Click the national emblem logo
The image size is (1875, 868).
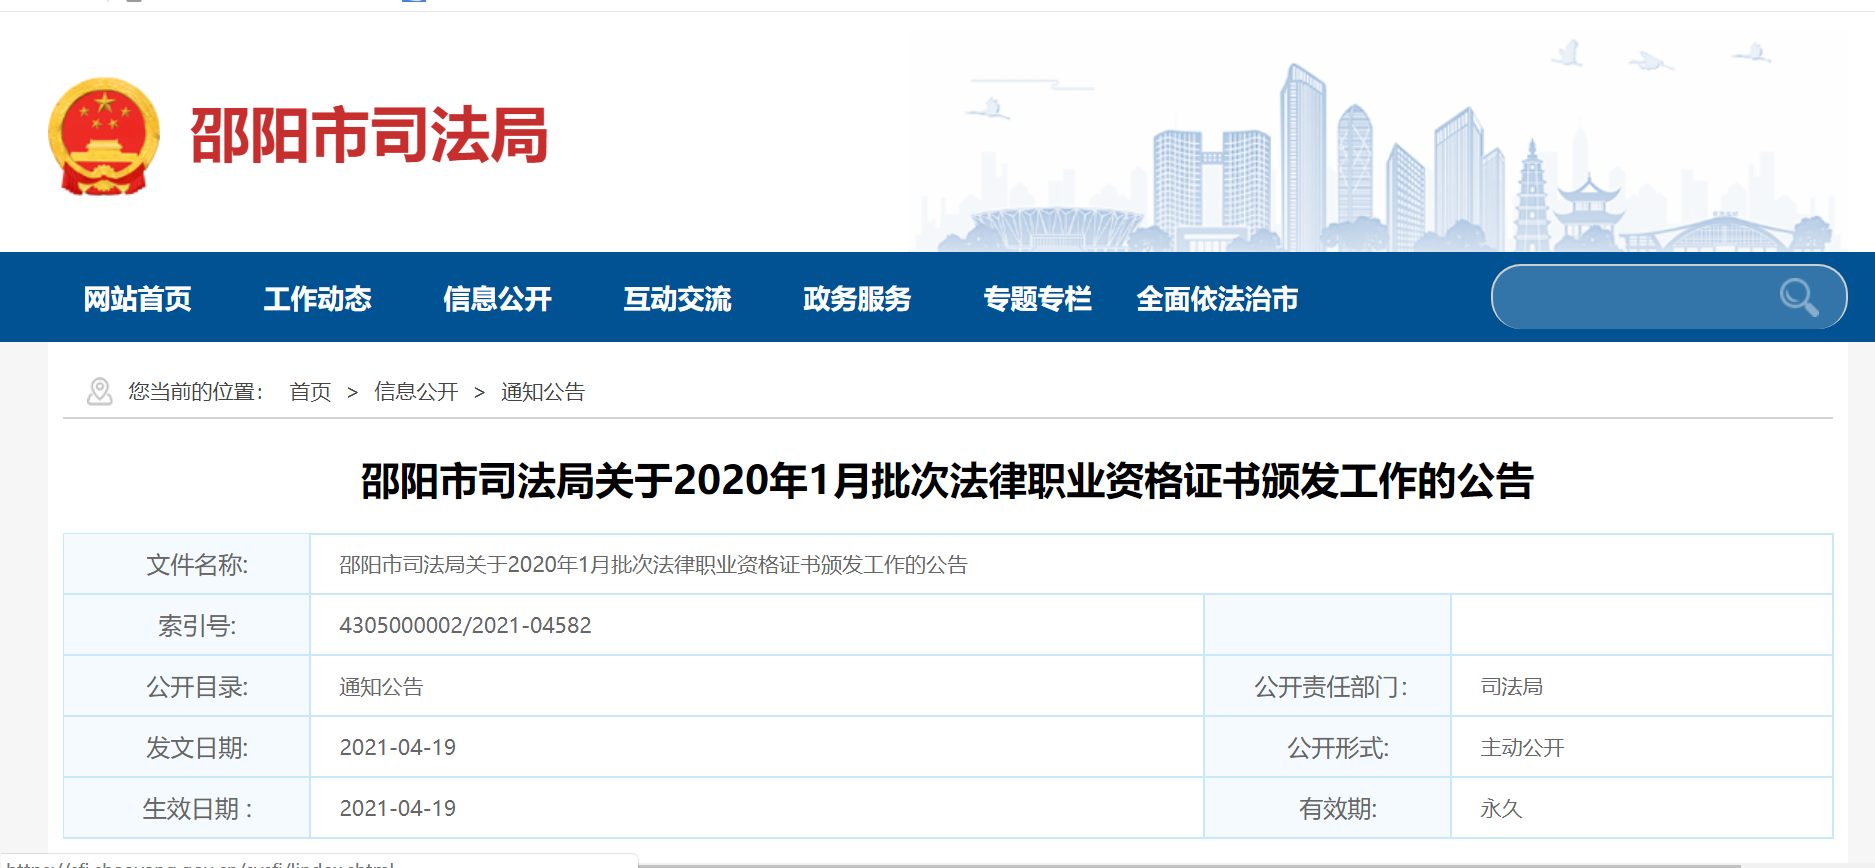[104, 136]
